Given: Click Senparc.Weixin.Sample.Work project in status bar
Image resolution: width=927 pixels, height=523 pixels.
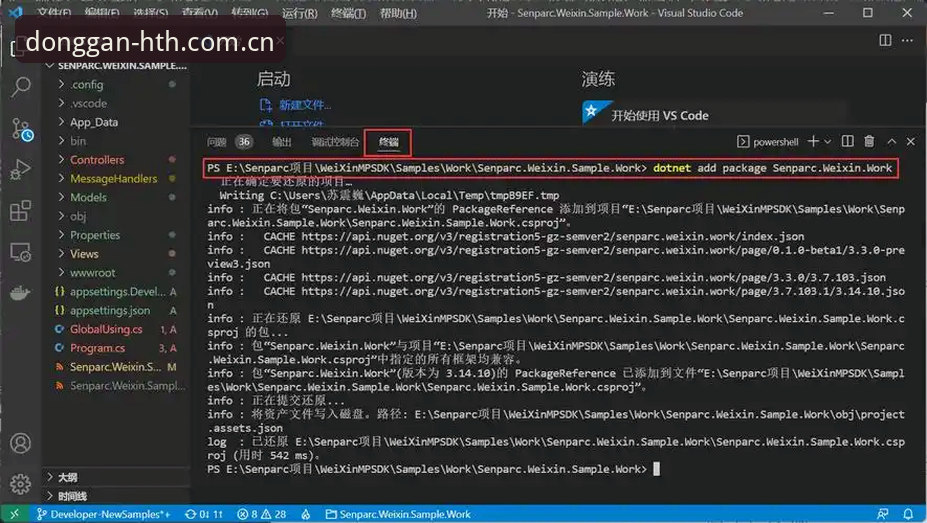Looking at the screenshot, I should [398, 514].
